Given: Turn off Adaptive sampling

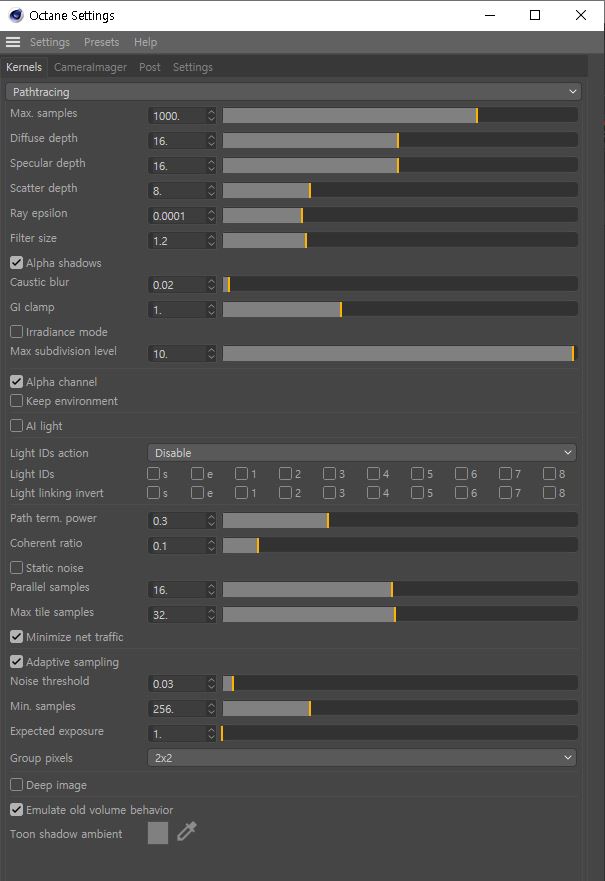Looking at the screenshot, I should [x=16, y=662].
